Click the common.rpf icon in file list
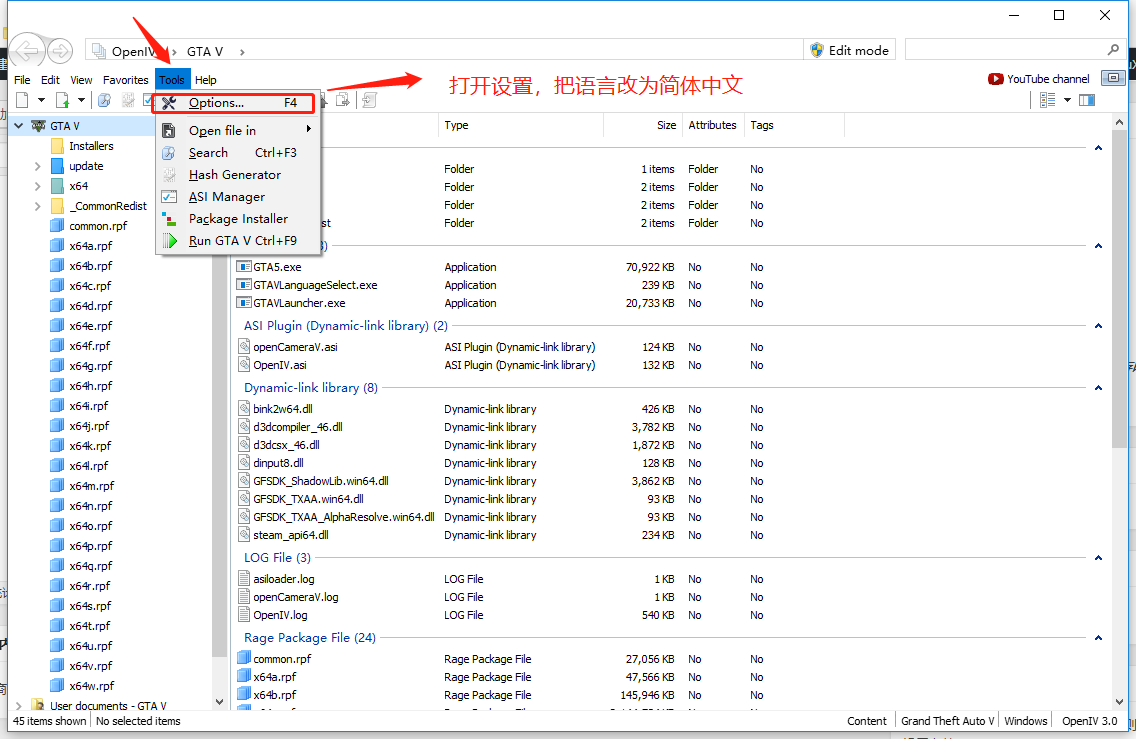 pyautogui.click(x=244, y=659)
